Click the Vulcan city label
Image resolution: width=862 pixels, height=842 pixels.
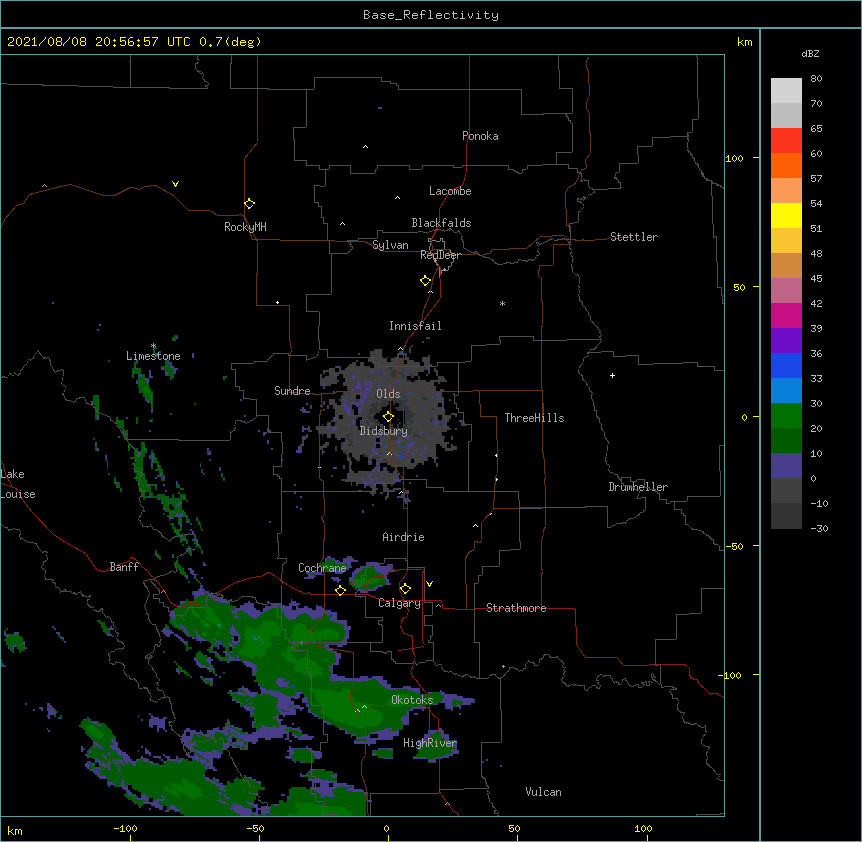543,792
